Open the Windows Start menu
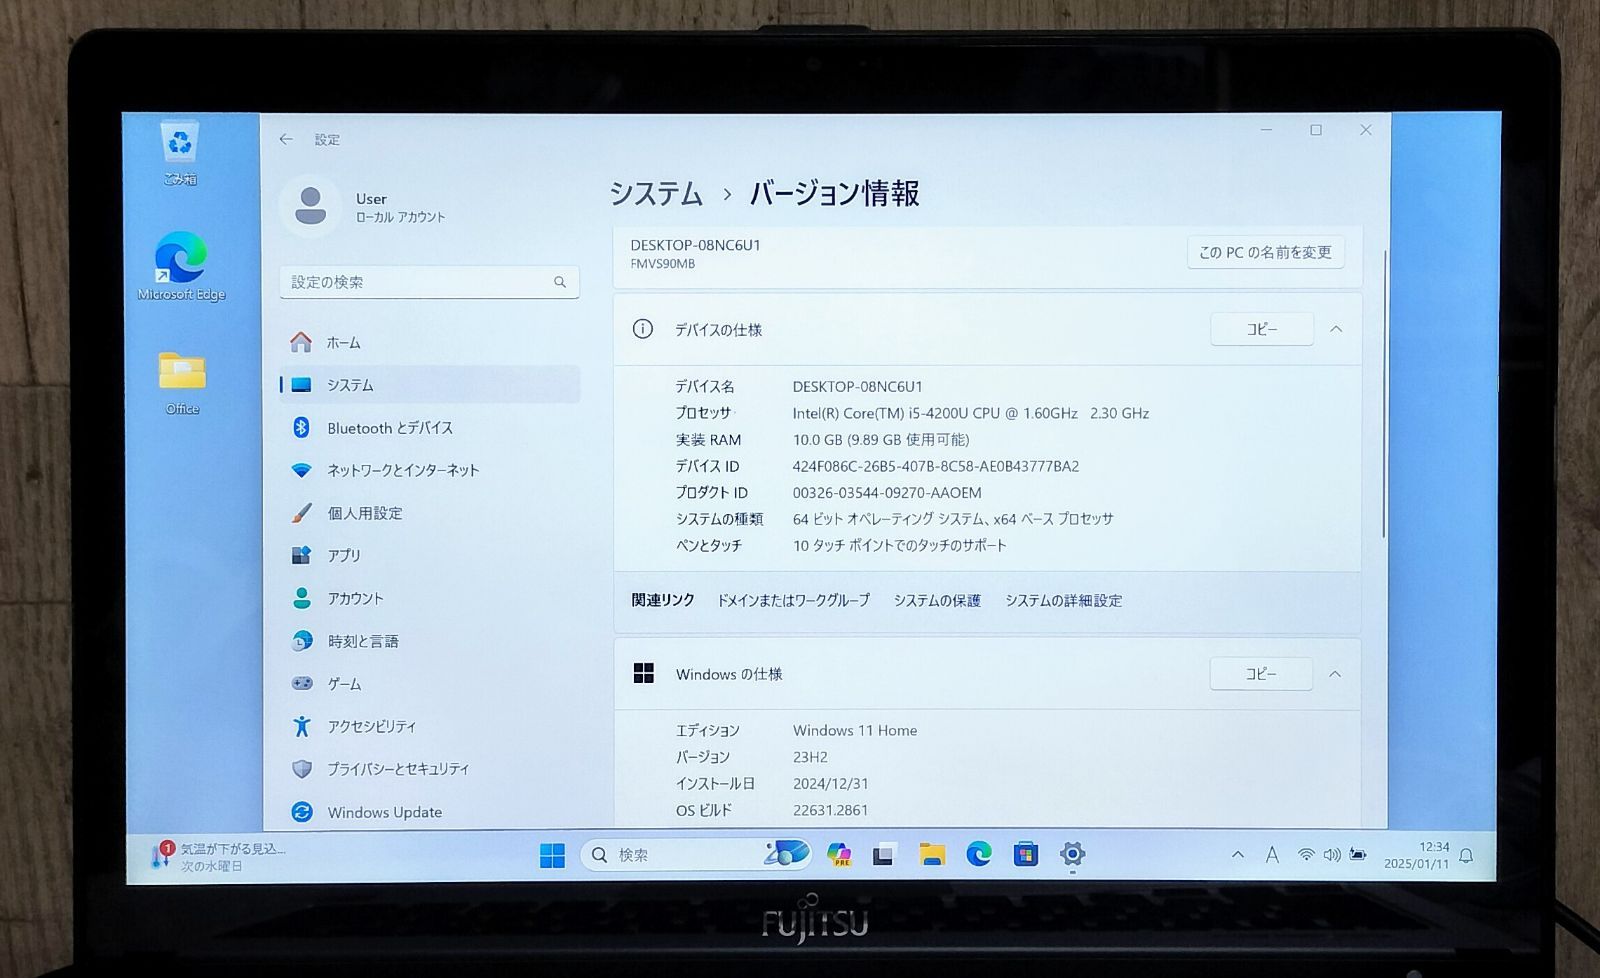 pyautogui.click(x=551, y=855)
